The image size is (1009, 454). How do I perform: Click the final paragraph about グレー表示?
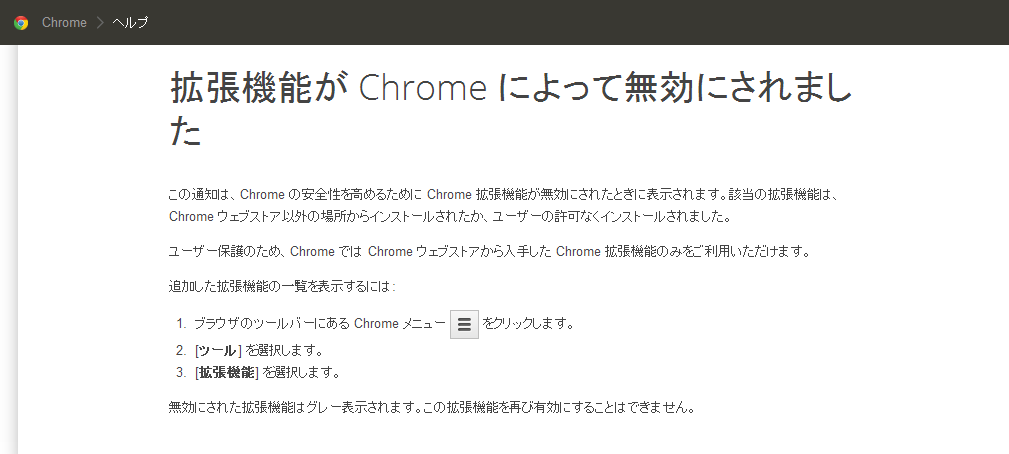coord(431,408)
